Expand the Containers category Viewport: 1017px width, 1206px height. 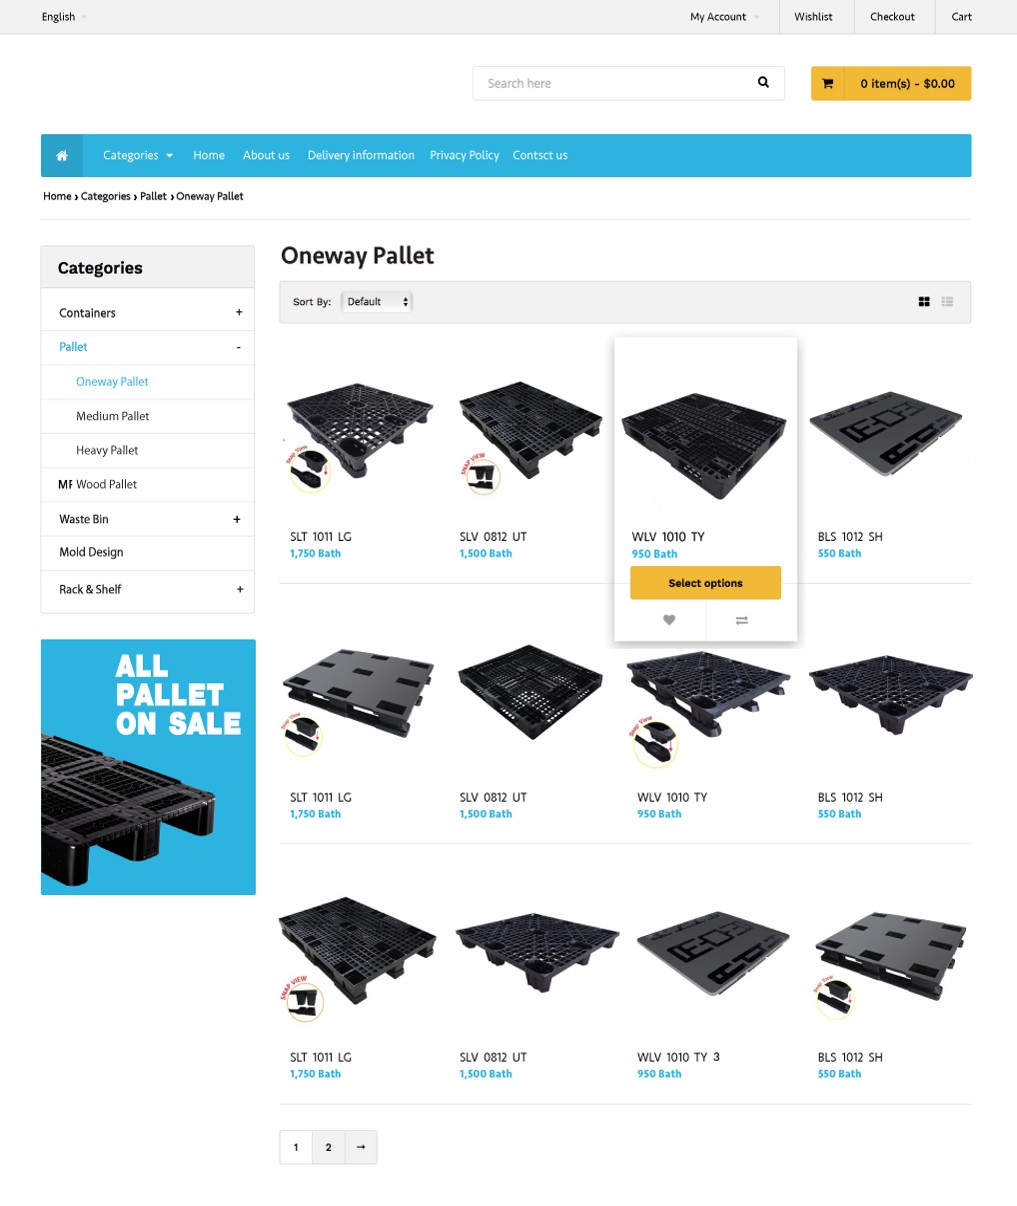[239, 313]
